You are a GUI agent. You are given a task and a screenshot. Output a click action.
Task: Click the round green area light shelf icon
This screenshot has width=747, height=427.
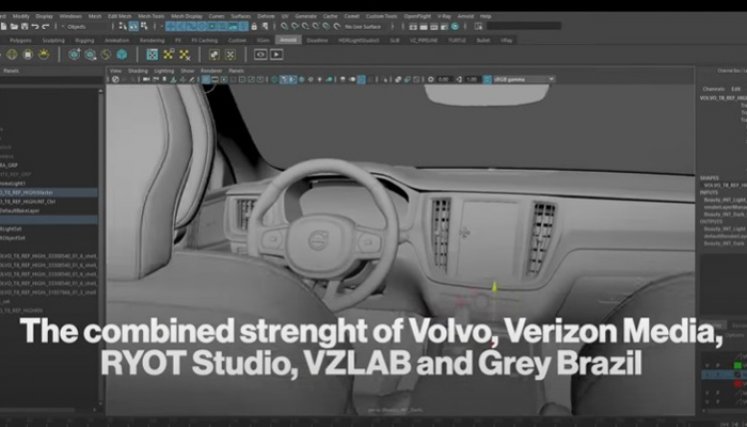[12, 54]
